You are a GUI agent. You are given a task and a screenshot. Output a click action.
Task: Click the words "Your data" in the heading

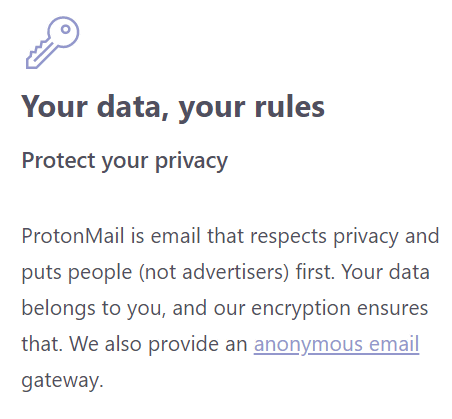(x=94, y=107)
